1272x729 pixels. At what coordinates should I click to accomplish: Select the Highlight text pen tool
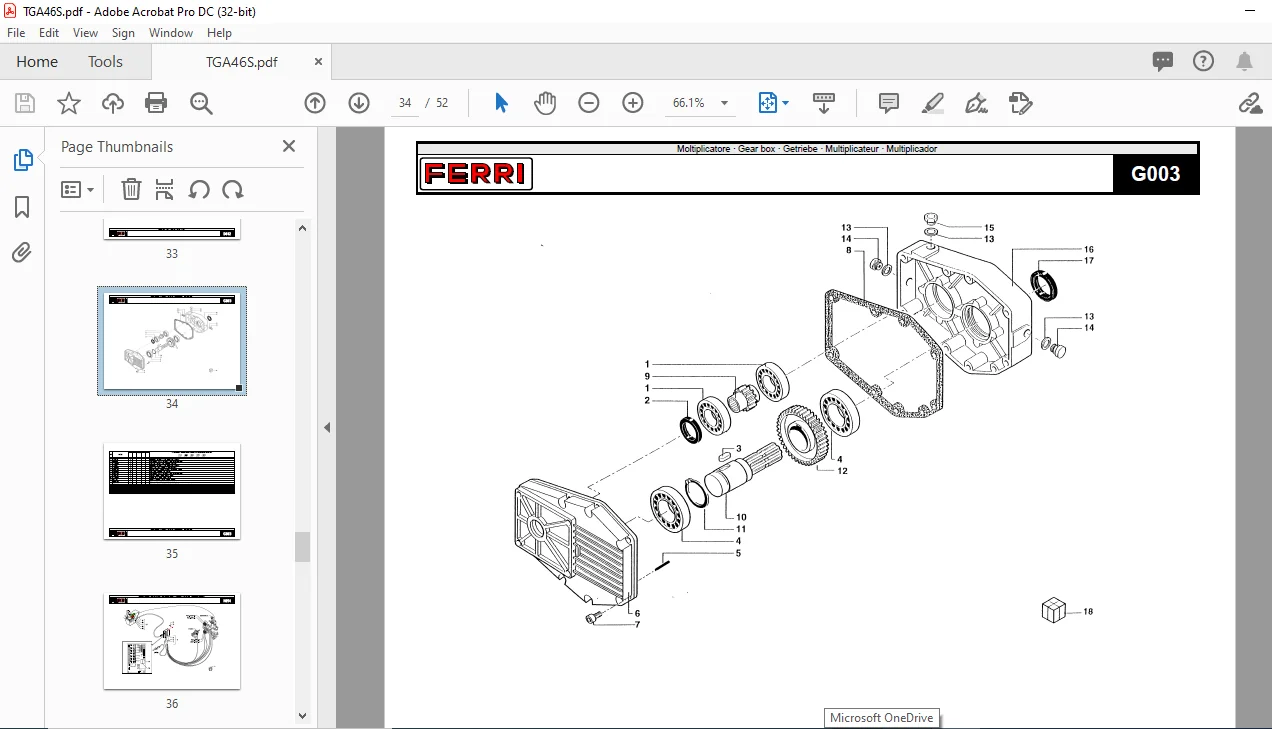[933, 103]
